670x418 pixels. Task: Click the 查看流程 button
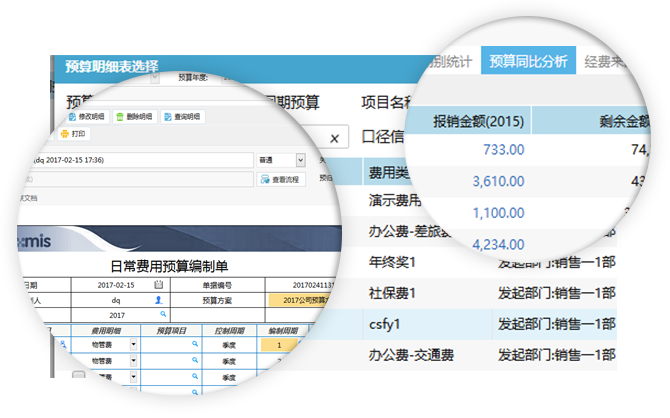pos(281,180)
